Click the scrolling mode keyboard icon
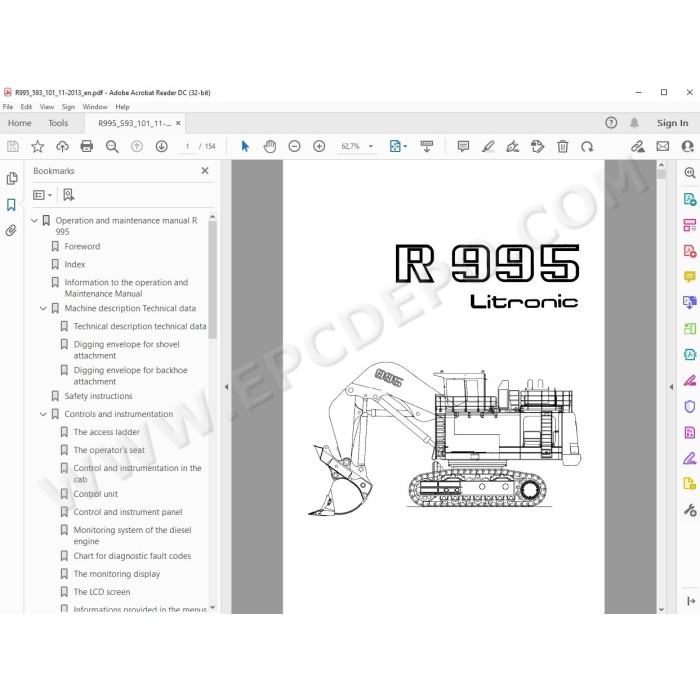The image size is (700, 700). coord(427,146)
